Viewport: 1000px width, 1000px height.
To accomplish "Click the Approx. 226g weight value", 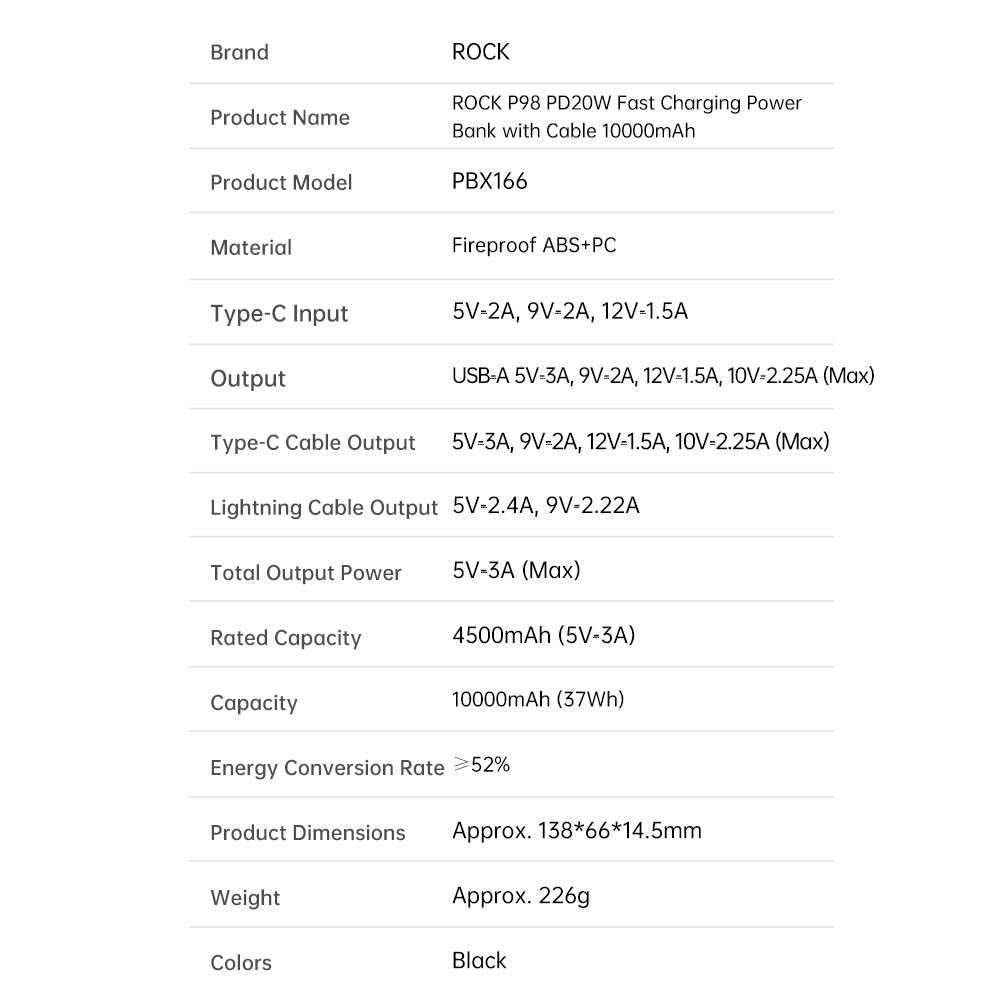I will (520, 896).
